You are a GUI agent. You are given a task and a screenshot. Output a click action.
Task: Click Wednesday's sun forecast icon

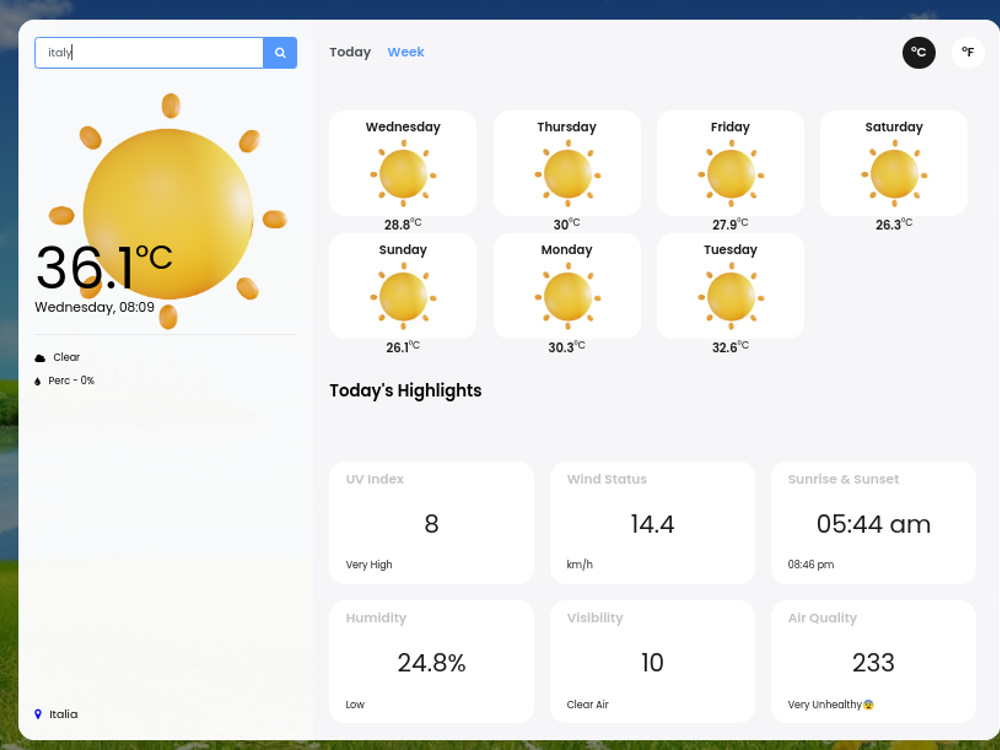[x=403, y=174]
